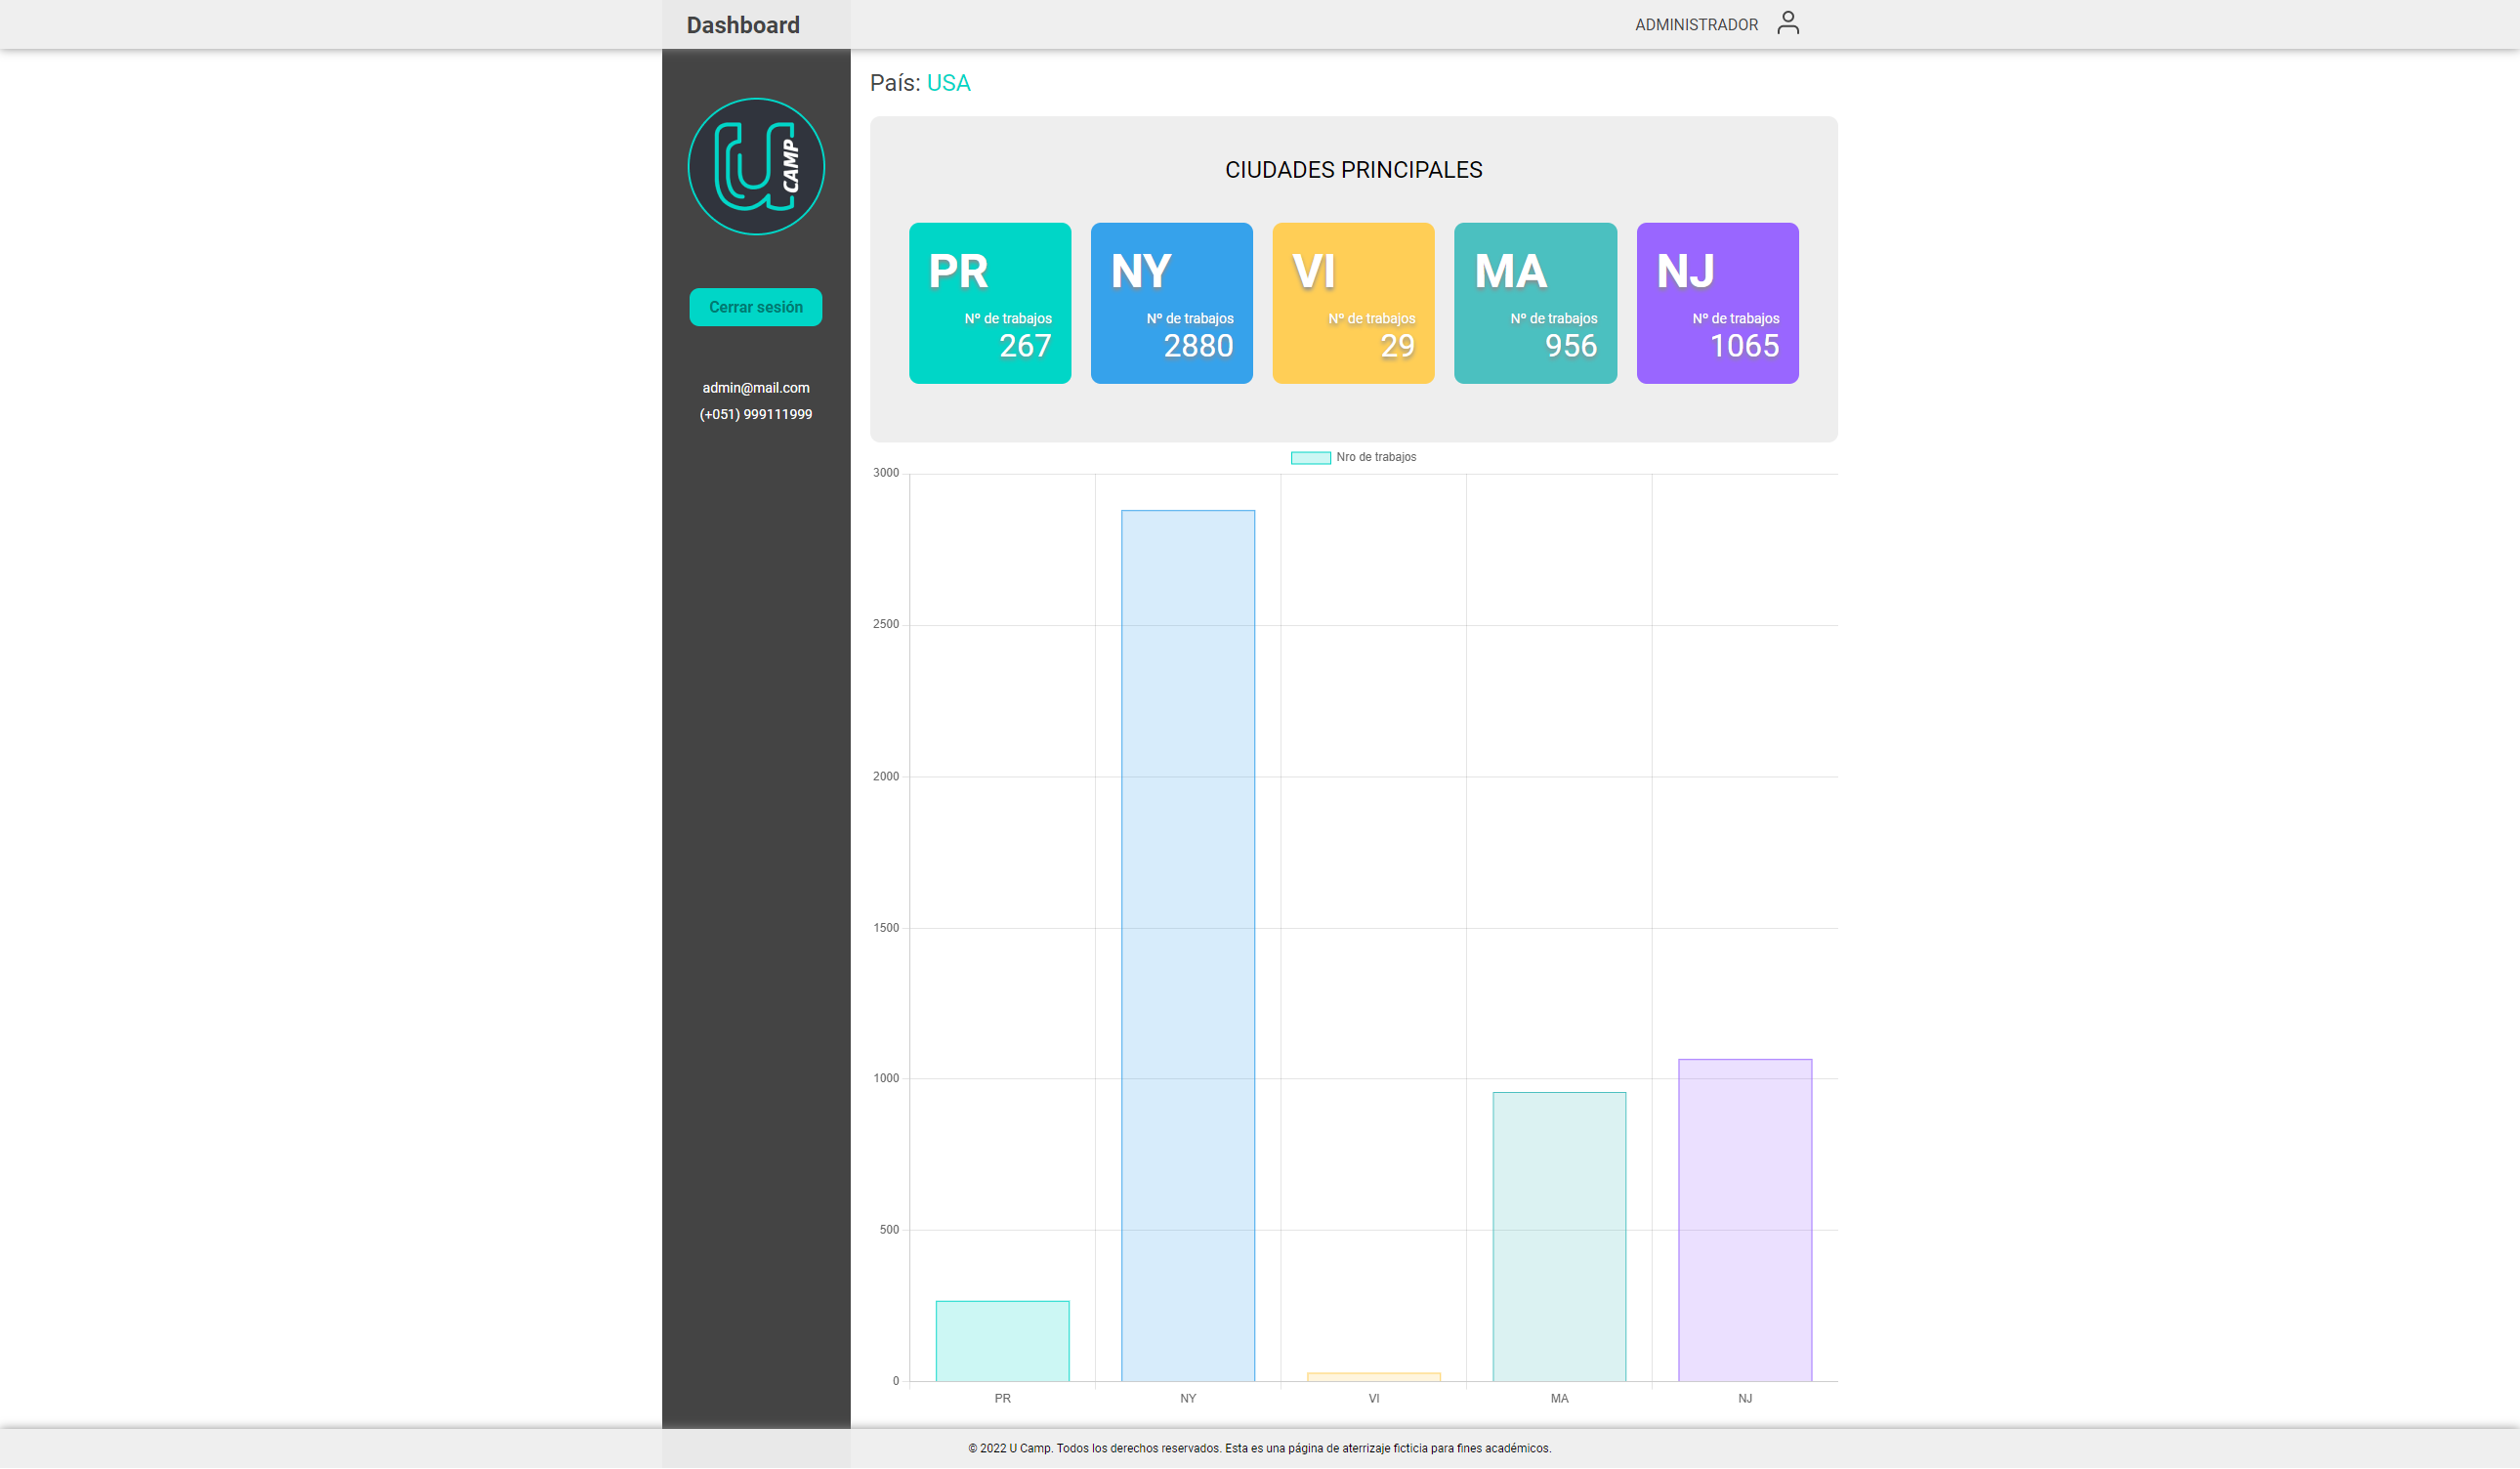Select the PR city card
Screen dimensions: 2520x1469
click(990, 302)
